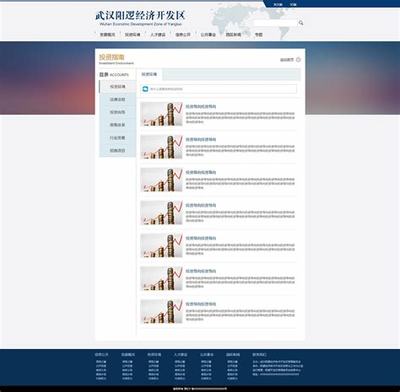Click the fourth footer column heading
Viewport: 400px width, 392px height.
tap(180, 354)
